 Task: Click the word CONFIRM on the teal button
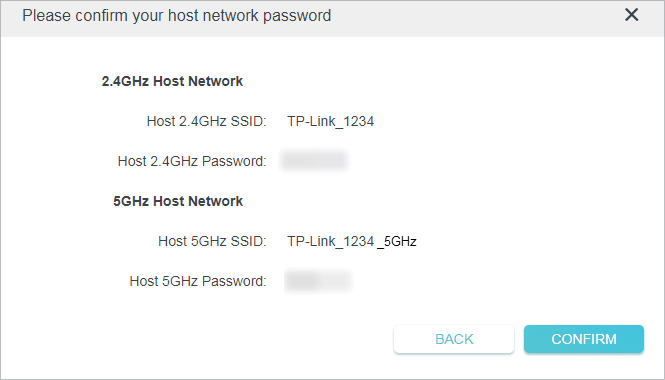click(x=584, y=339)
